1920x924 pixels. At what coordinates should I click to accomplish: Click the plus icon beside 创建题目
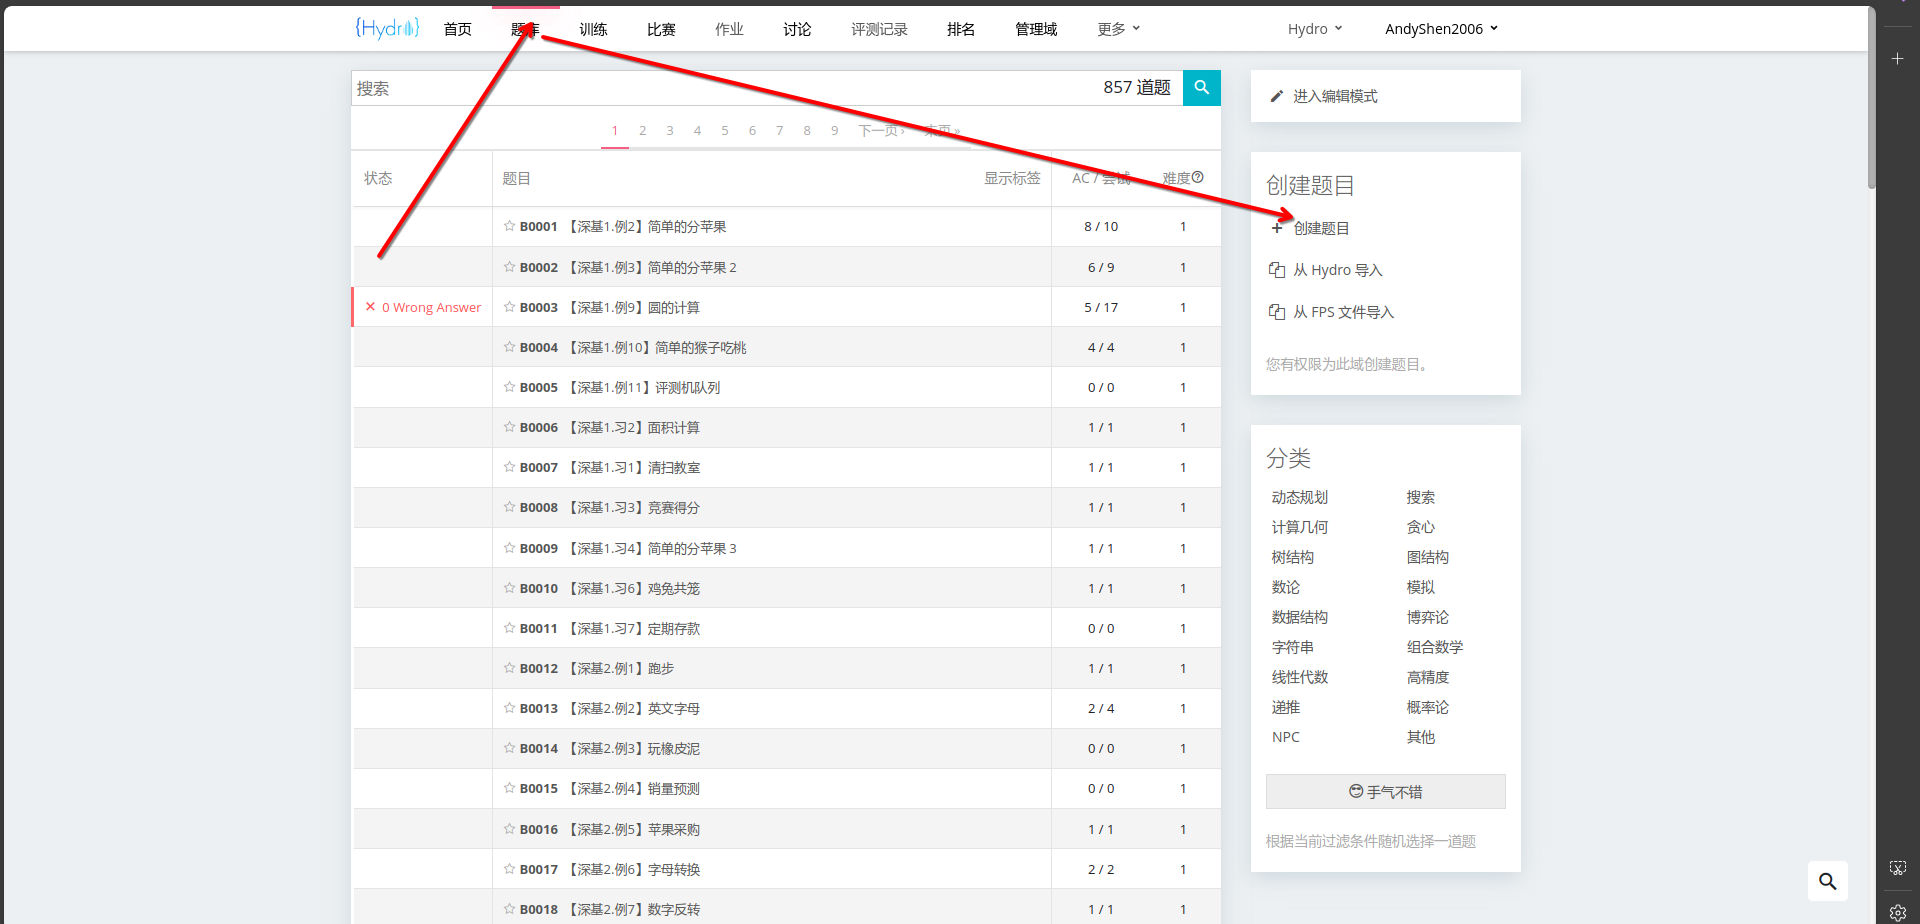point(1276,228)
